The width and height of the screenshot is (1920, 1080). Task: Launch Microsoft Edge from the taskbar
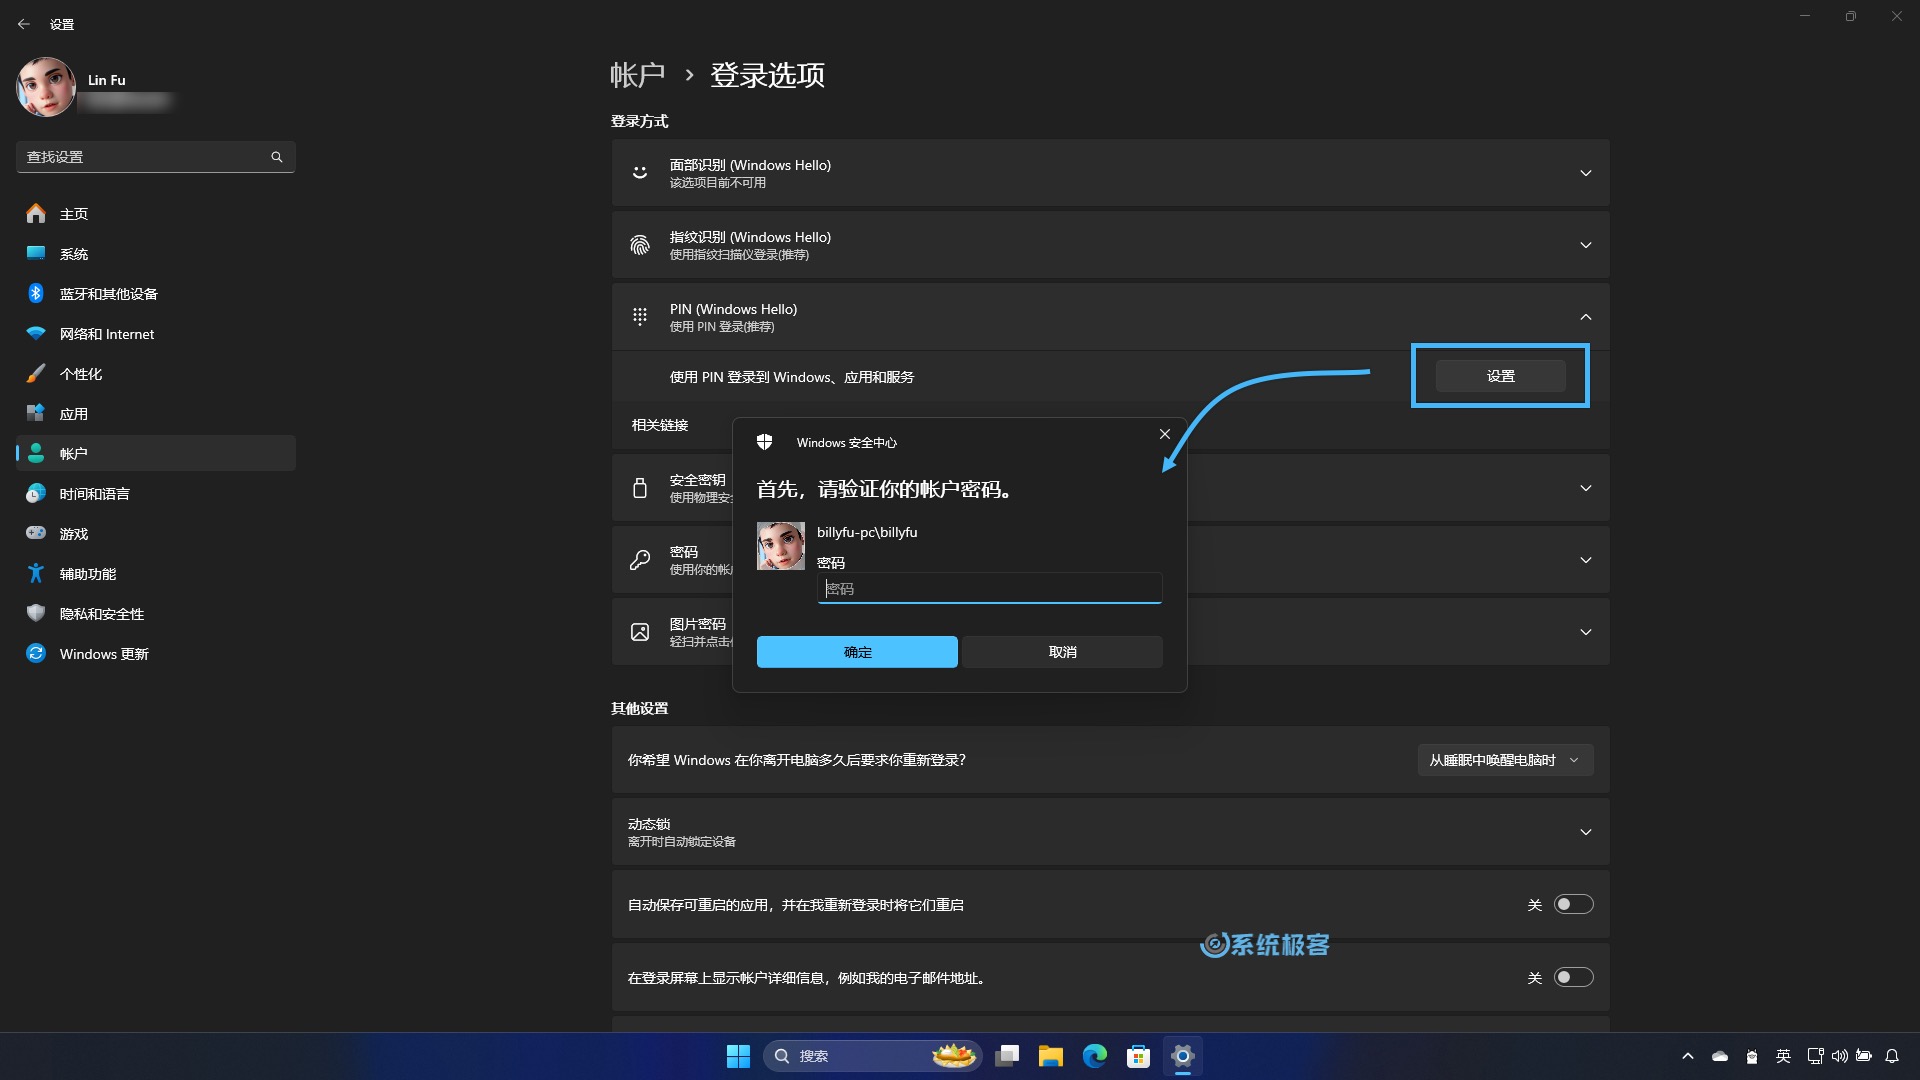(1095, 1056)
